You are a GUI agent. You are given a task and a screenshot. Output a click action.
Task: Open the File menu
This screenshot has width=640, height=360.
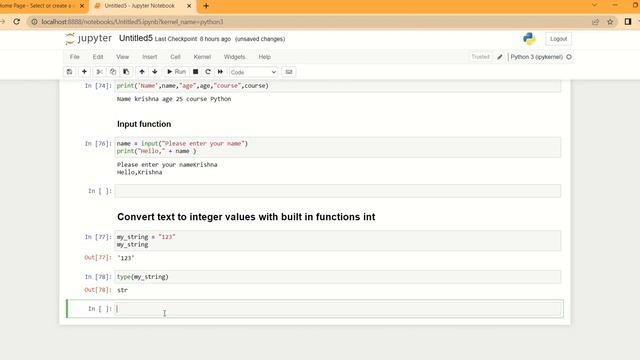tap(74, 57)
